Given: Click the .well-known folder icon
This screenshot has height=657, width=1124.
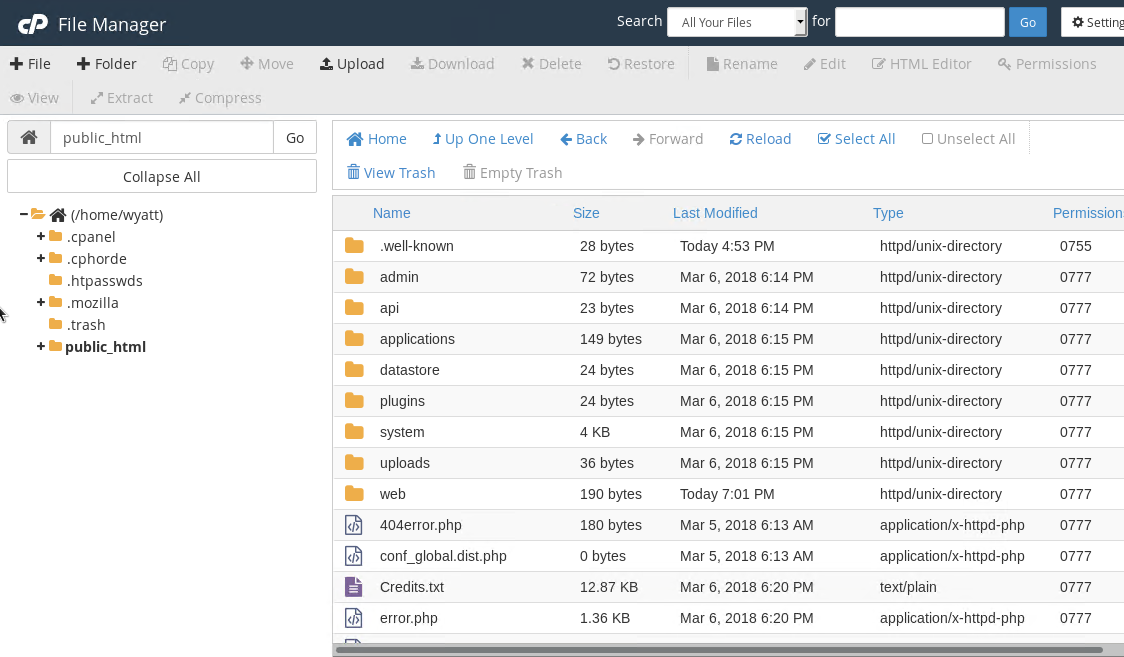Looking at the screenshot, I should [x=354, y=246].
